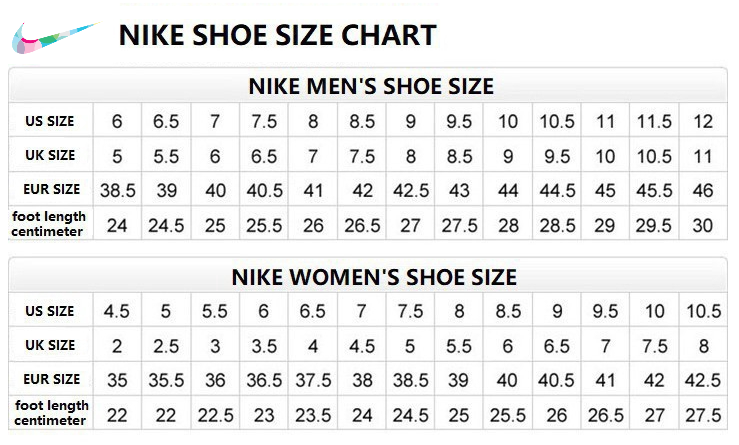Select women's US size 4.5 cell
This screenshot has width=739, height=445.
[x=117, y=311]
